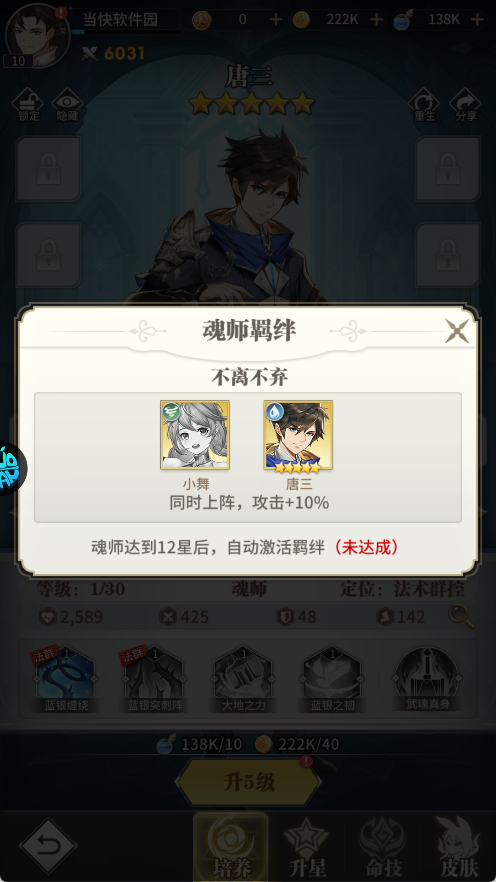Open stat details with magnifier icon
496x882 pixels.
click(x=461, y=616)
